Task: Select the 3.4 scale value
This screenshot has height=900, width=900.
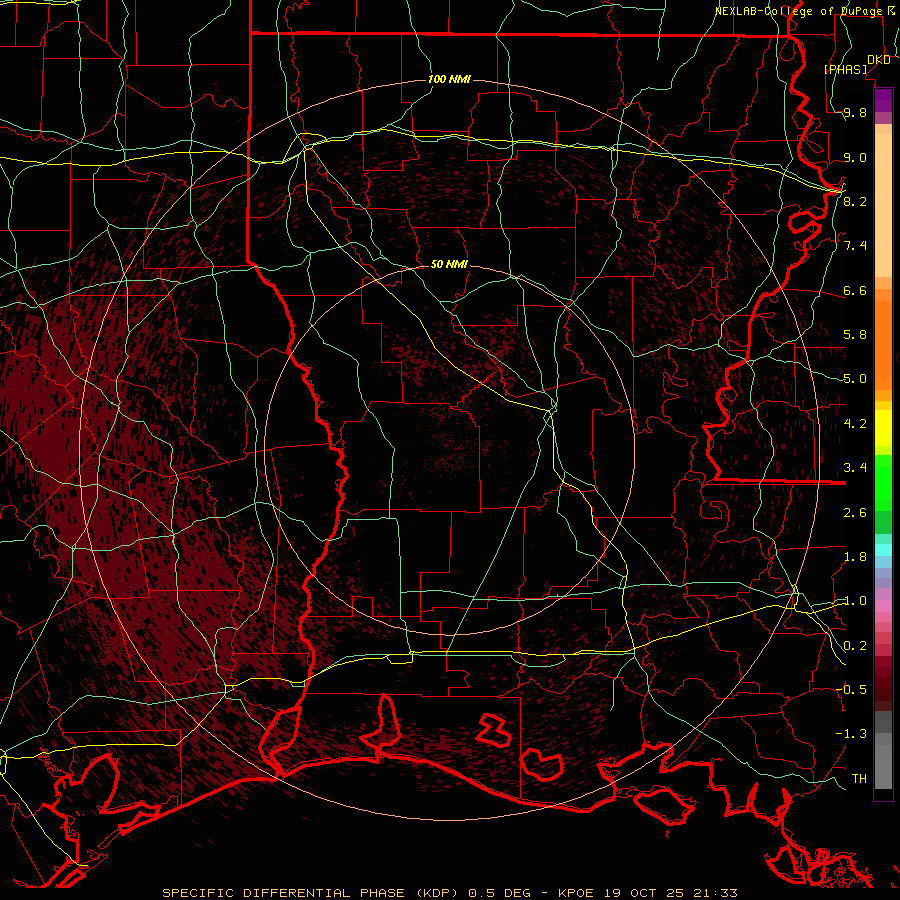Action: (x=855, y=468)
